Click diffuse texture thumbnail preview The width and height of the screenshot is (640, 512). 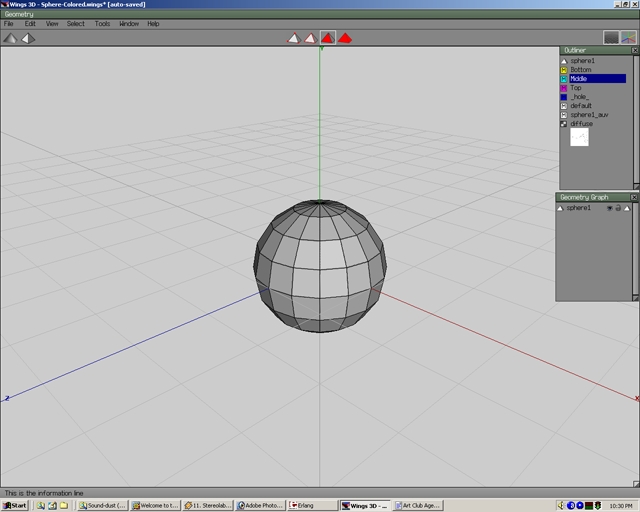tap(579, 137)
